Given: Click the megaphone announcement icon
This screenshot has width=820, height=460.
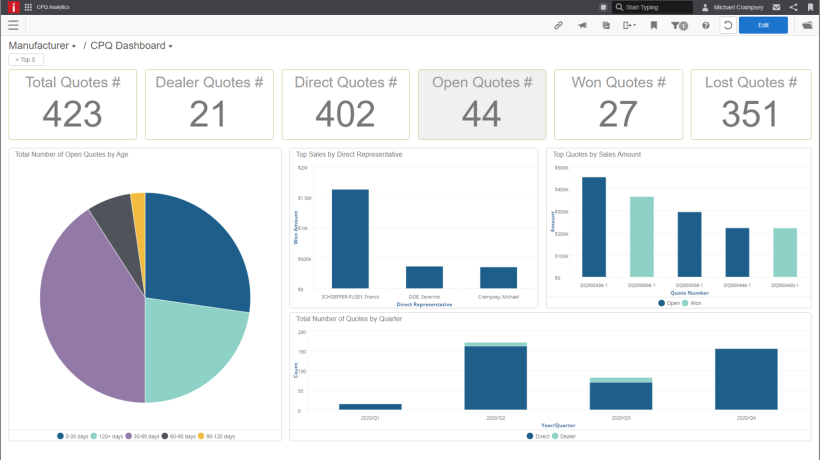Looking at the screenshot, I should [x=582, y=25].
